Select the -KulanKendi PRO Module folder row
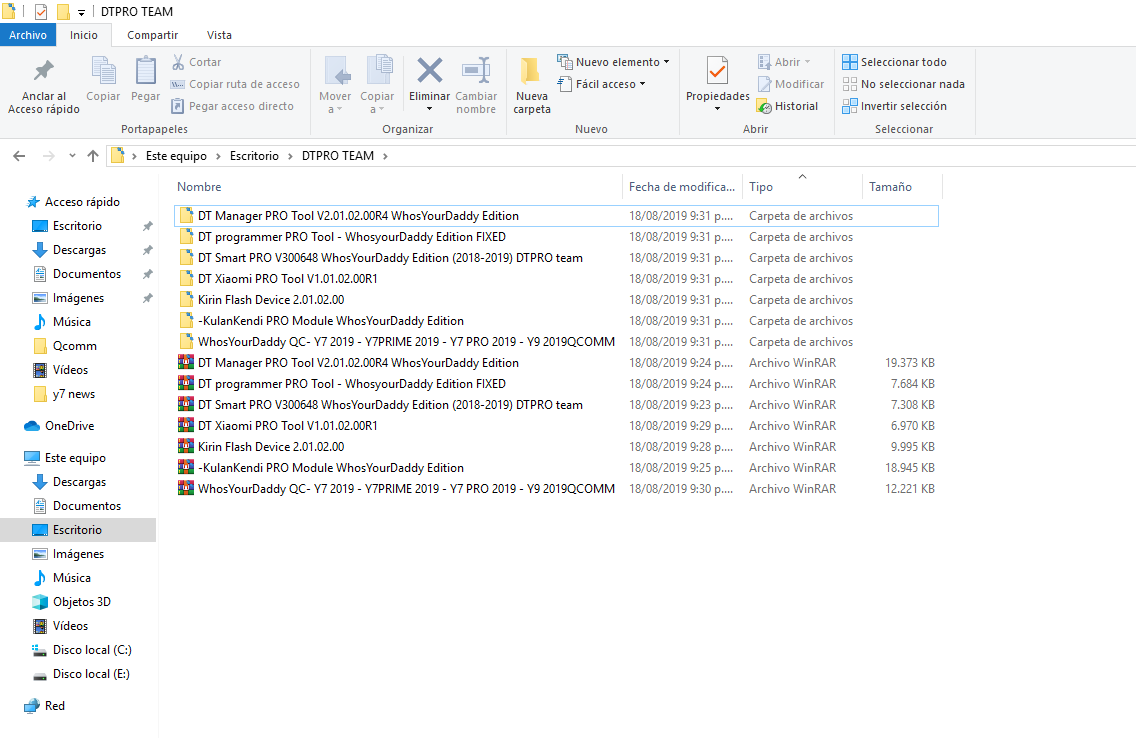1136x738 pixels. 556,321
